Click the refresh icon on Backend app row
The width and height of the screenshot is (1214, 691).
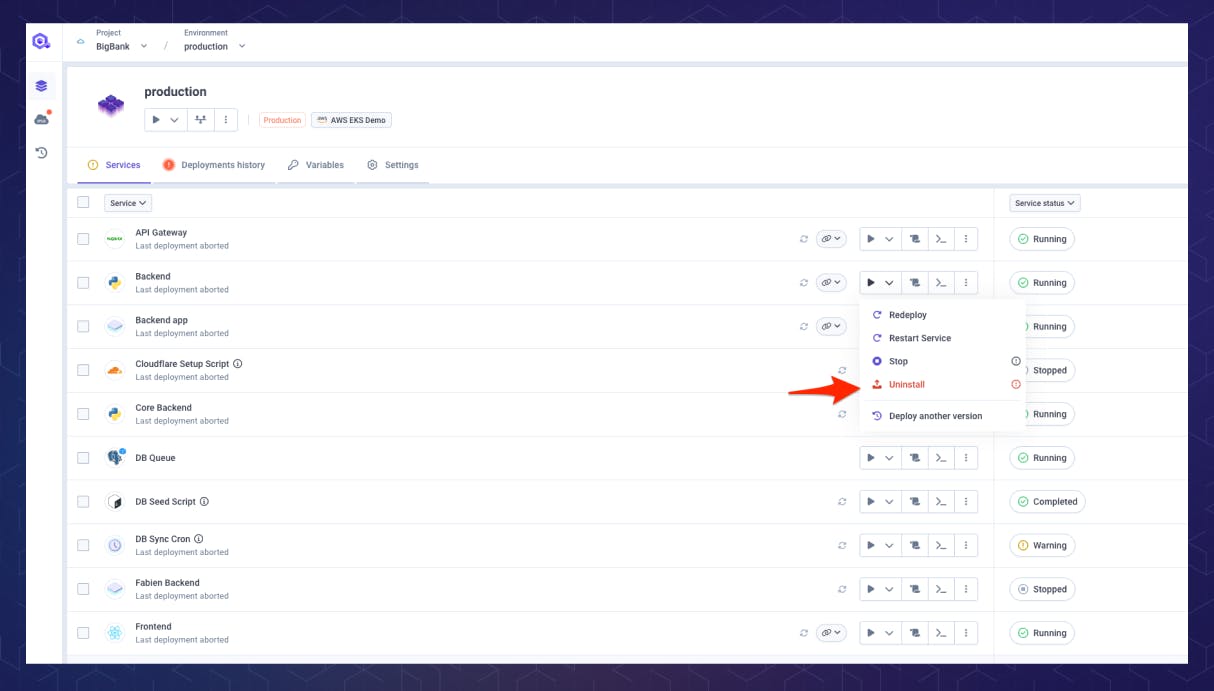pyautogui.click(x=804, y=326)
